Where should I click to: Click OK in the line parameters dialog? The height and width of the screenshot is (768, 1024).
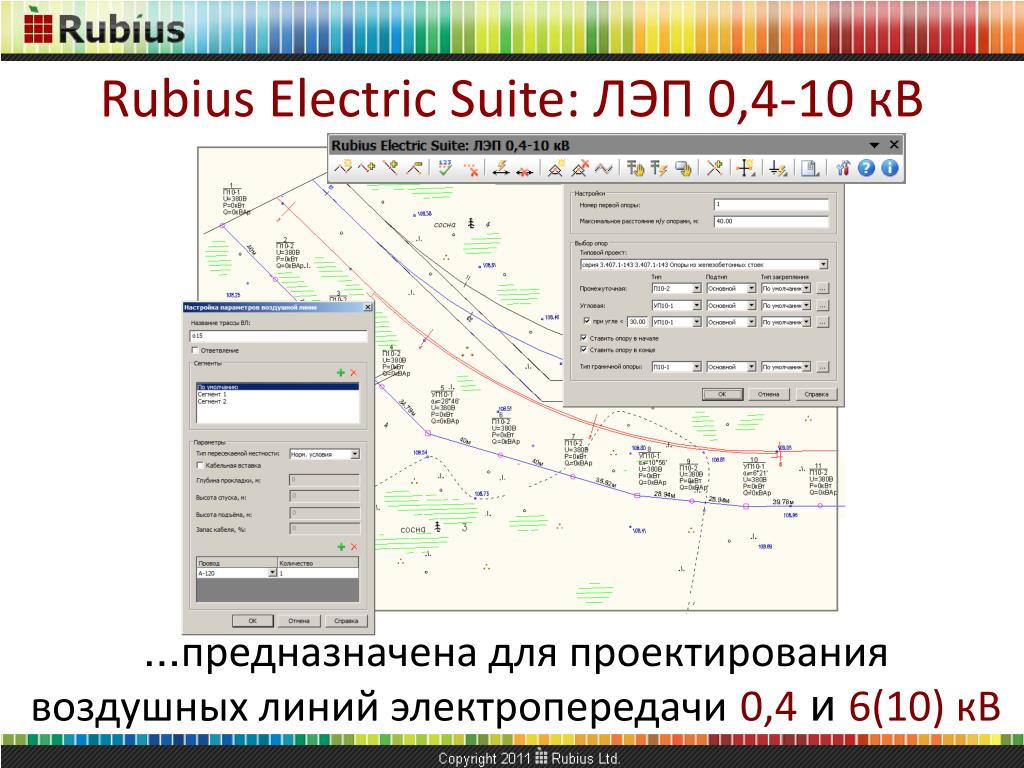click(x=253, y=621)
